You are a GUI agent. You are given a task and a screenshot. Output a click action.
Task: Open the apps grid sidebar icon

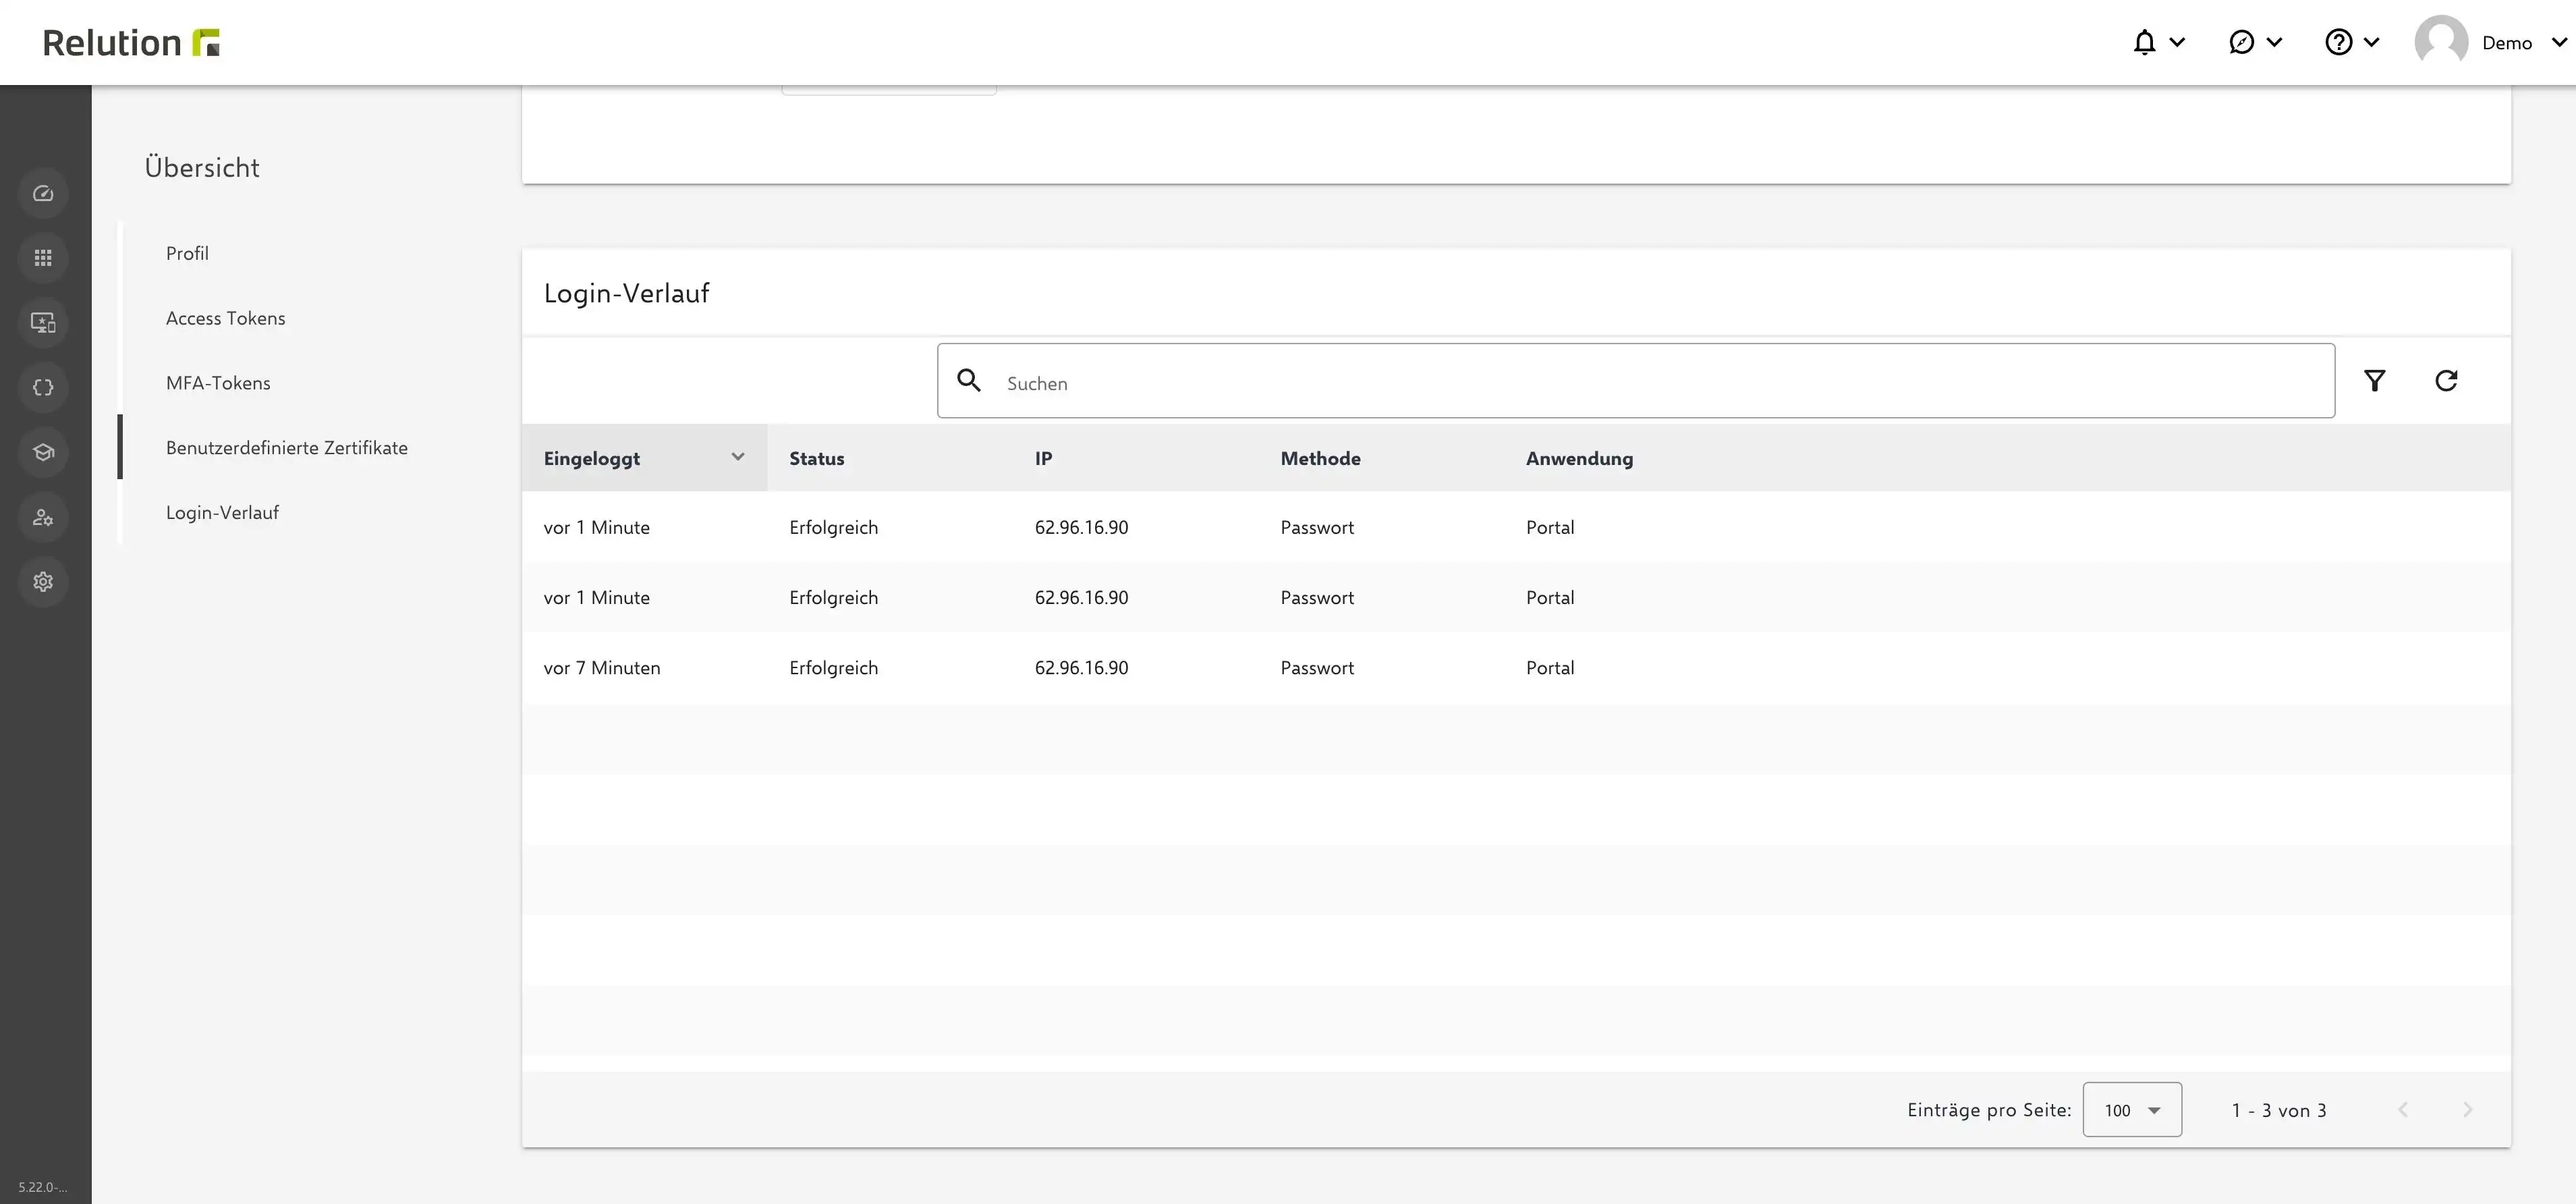point(43,258)
